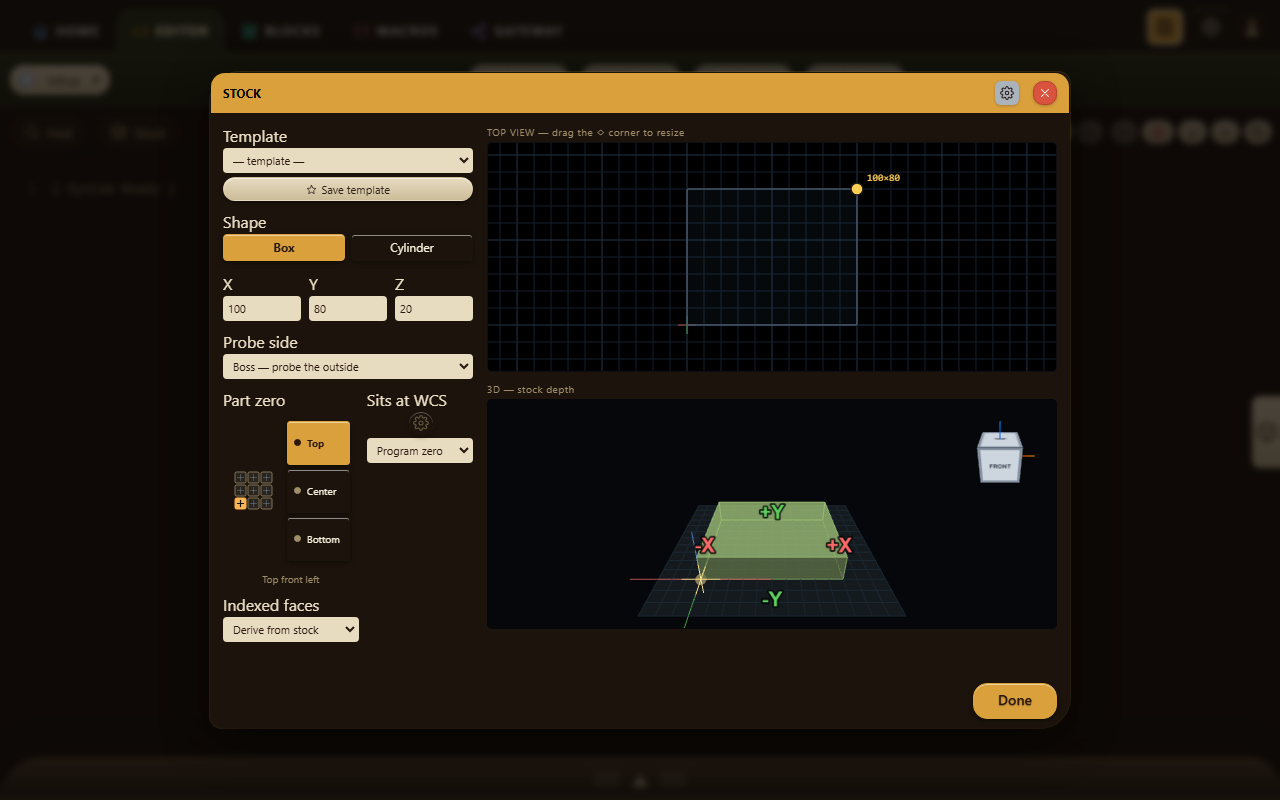Click the gear icon under Sits at WCS
The image size is (1280, 800).
click(x=421, y=422)
